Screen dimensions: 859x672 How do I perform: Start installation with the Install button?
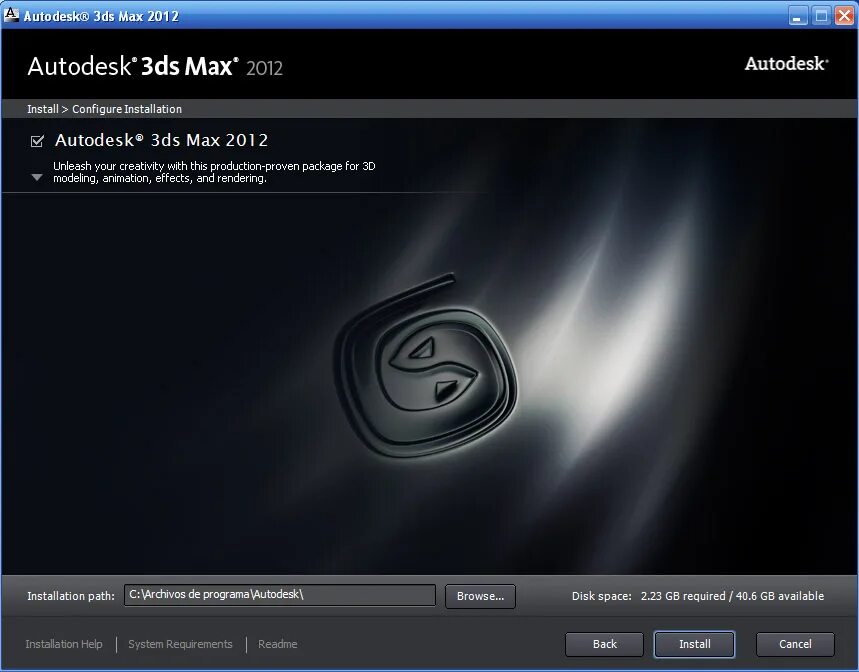694,644
